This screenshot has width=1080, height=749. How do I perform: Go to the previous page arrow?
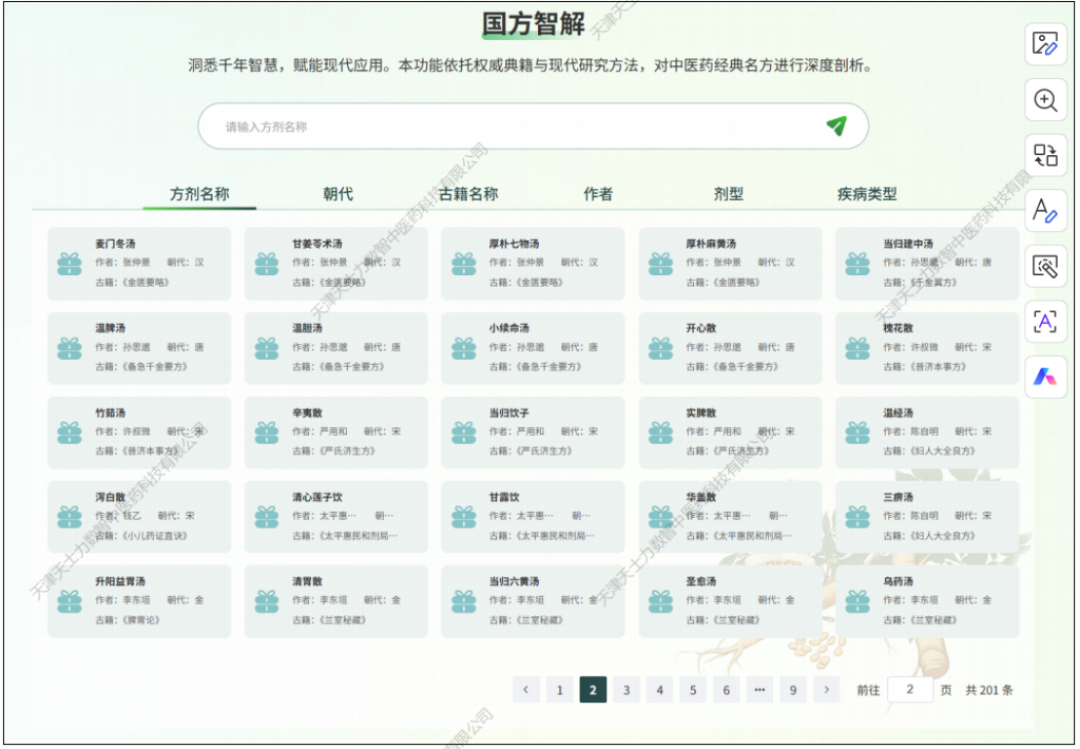(526, 690)
